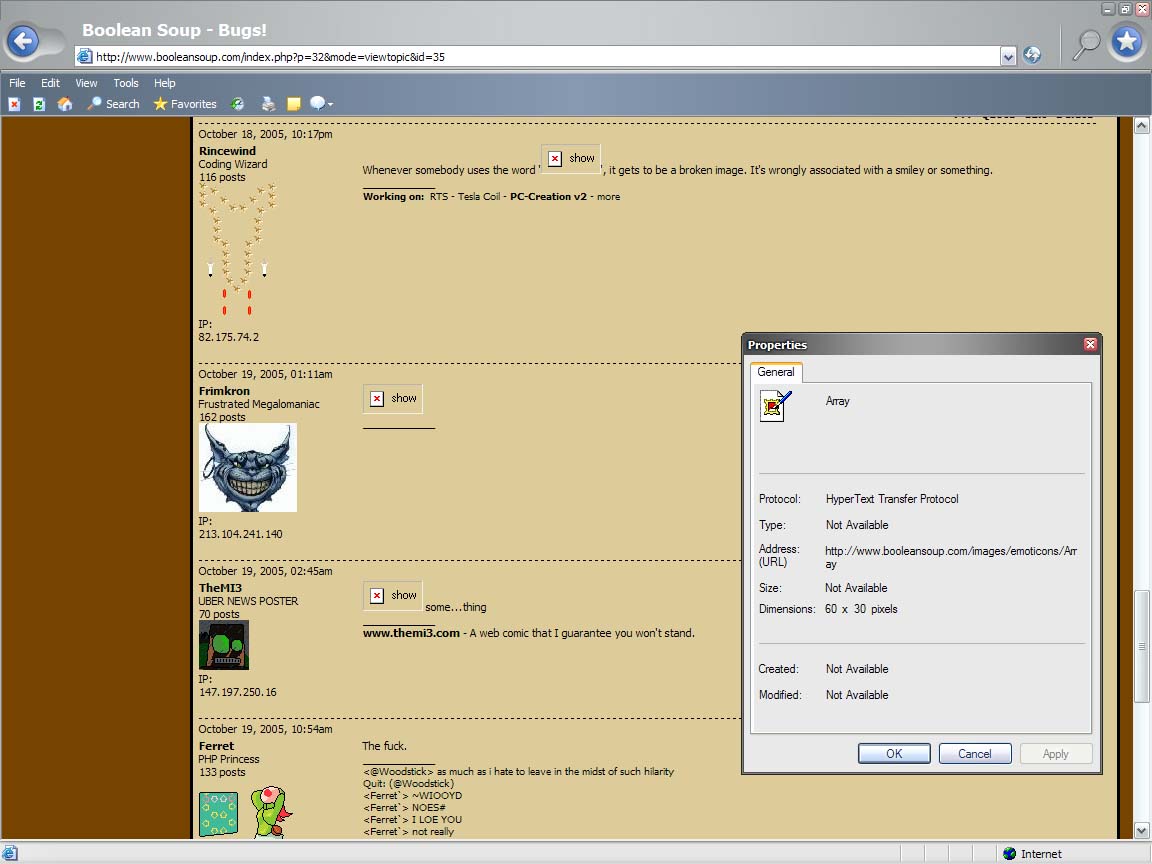This screenshot has height=864, width=1152.
Task: Open TheMI3's user profile link
Action: 220,588
